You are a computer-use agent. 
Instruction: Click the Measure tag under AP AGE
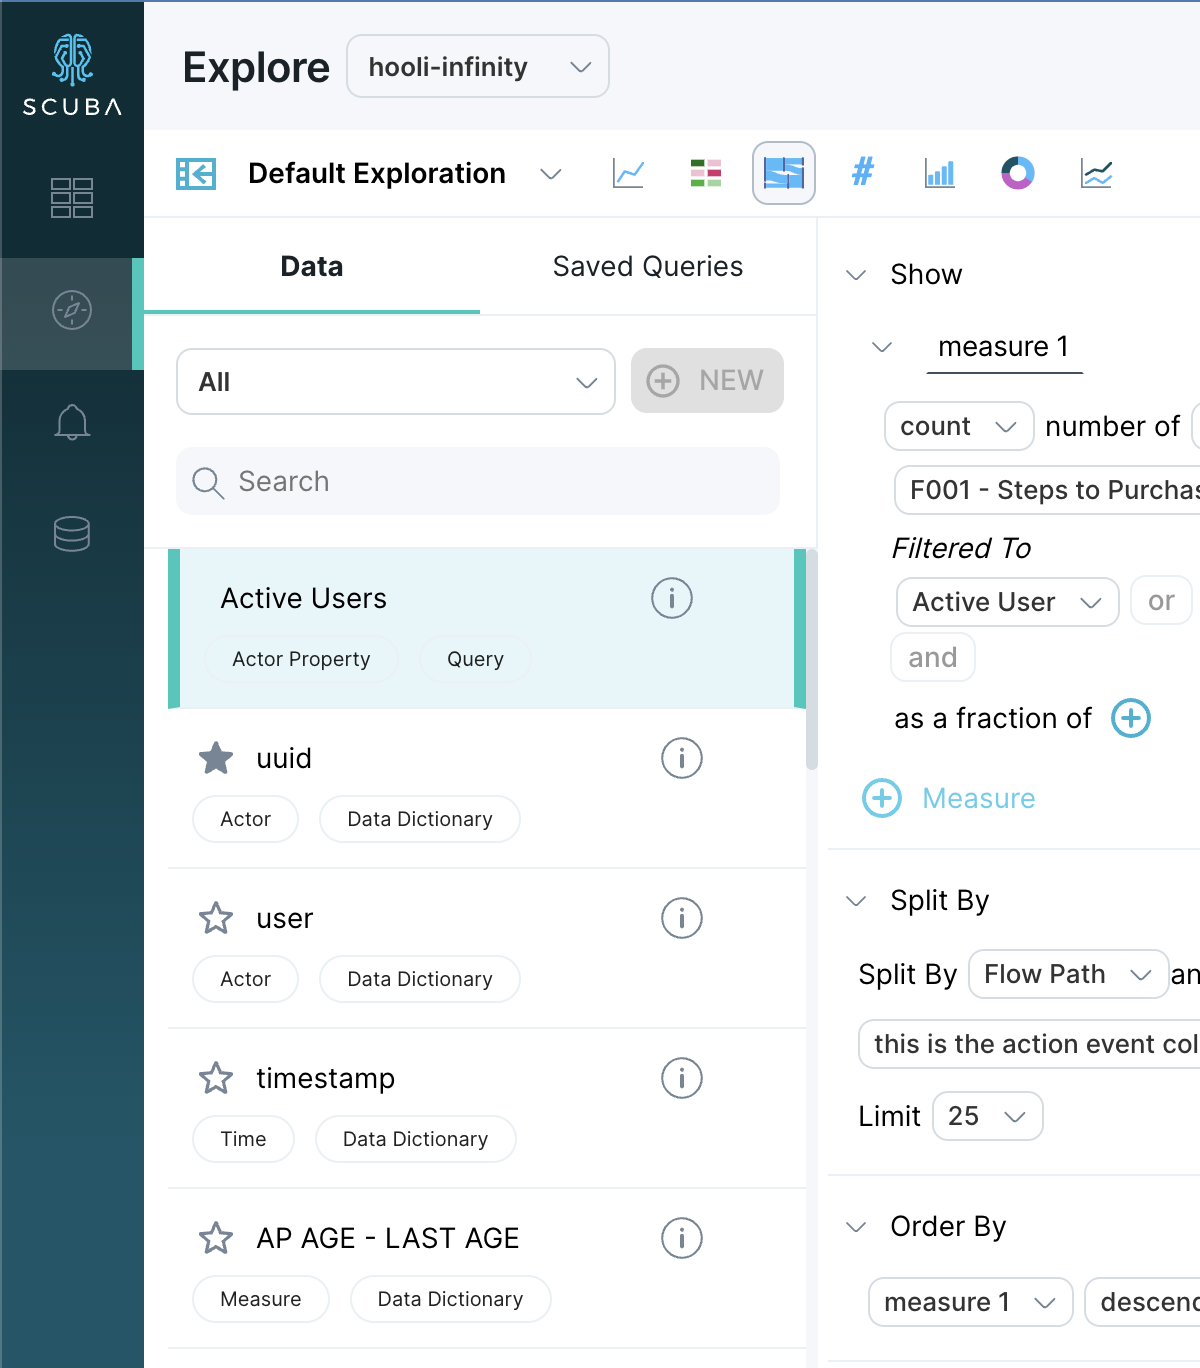[260, 1299]
